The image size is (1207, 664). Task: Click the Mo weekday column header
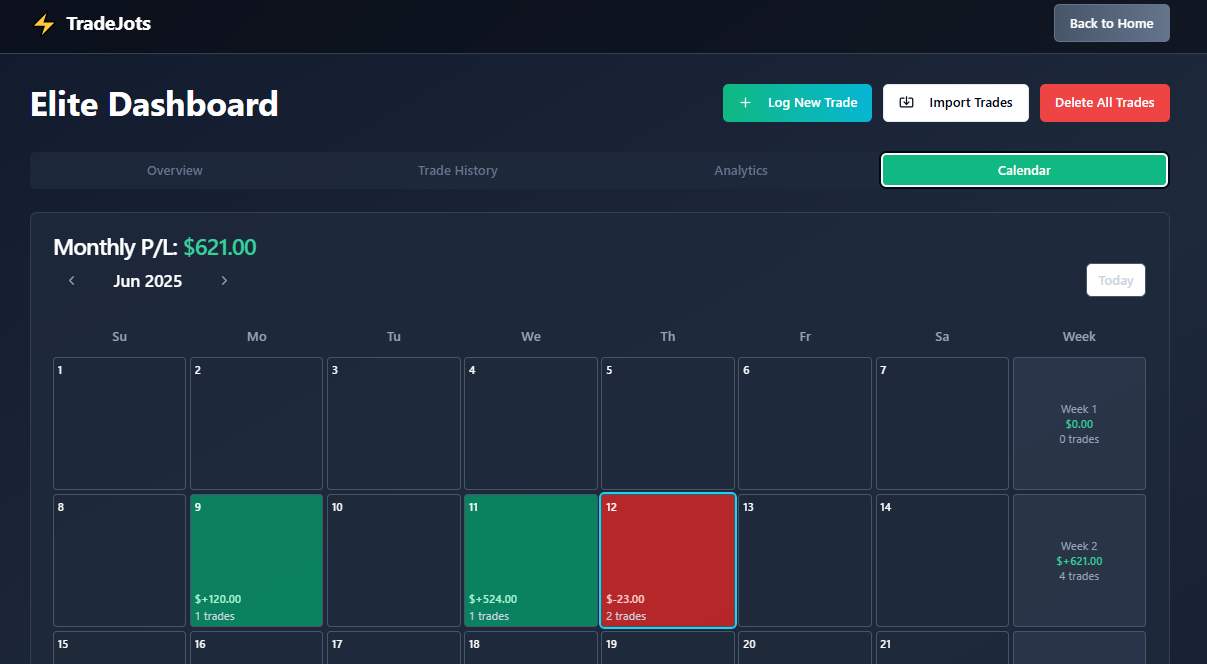click(x=256, y=336)
